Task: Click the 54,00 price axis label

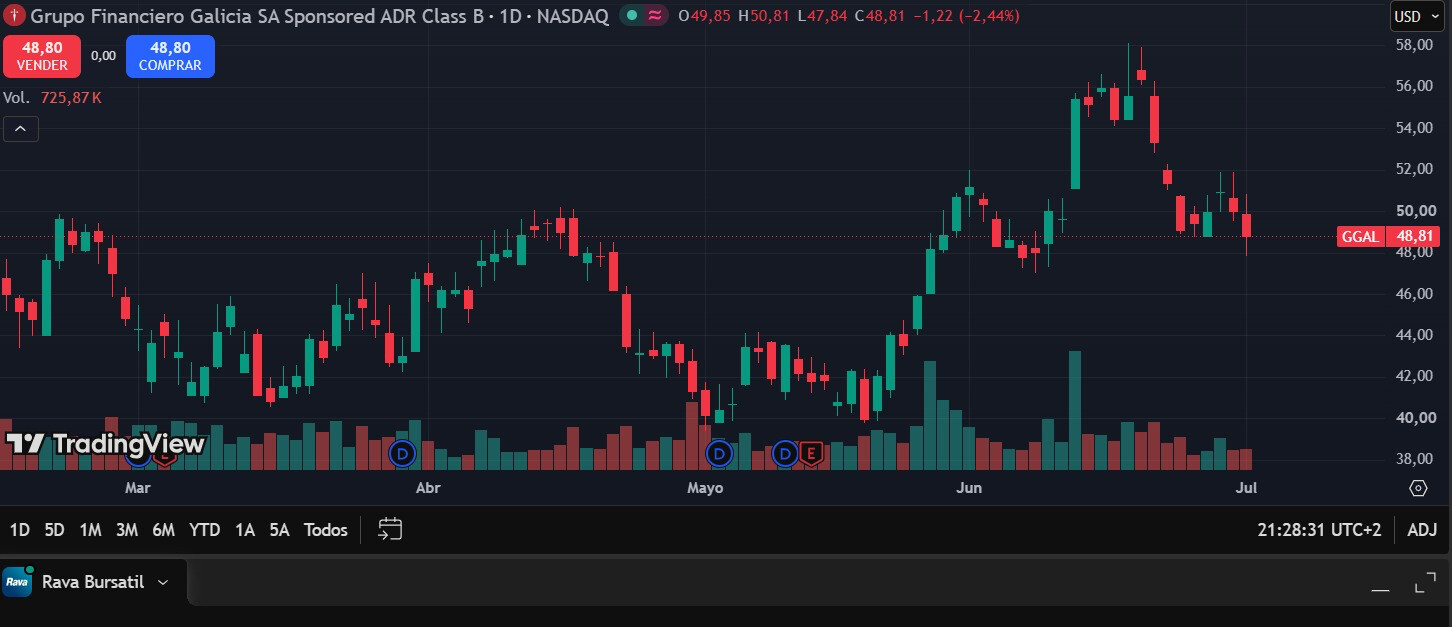Action: pyautogui.click(x=1415, y=128)
